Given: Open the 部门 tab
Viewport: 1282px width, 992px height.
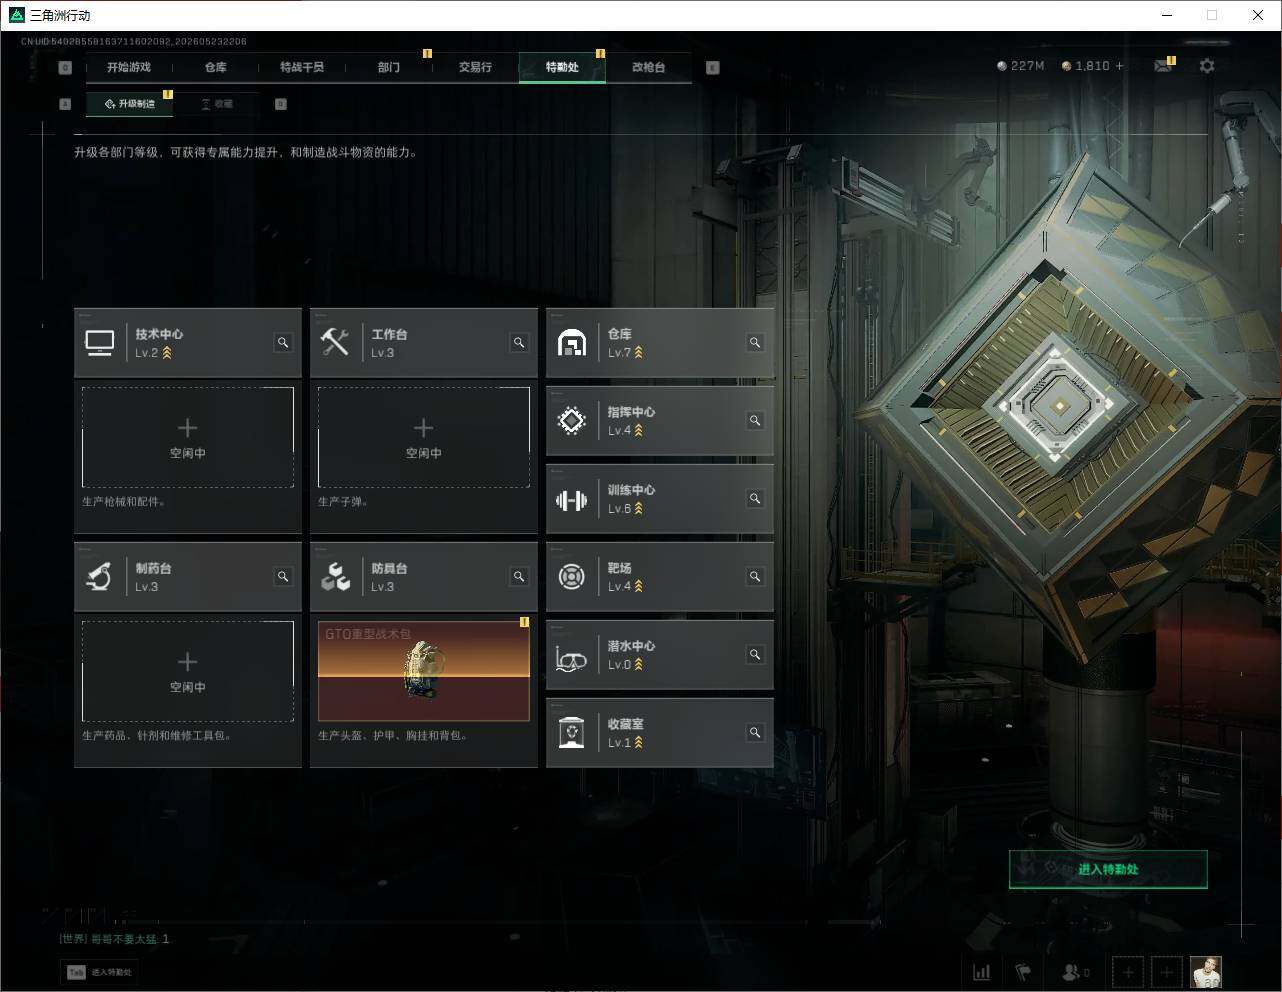Looking at the screenshot, I should (x=389, y=67).
